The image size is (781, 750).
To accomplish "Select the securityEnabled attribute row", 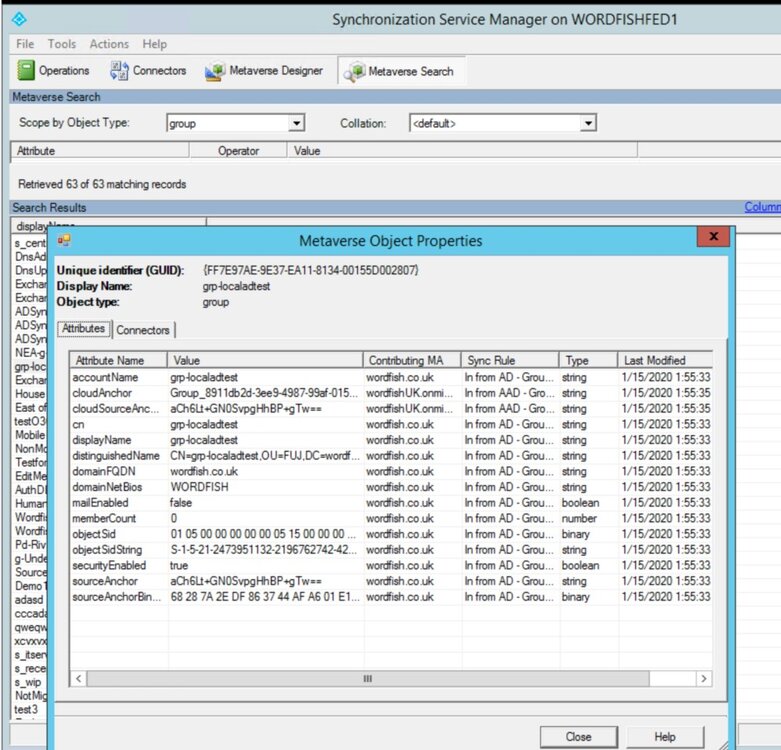I will pos(391,565).
